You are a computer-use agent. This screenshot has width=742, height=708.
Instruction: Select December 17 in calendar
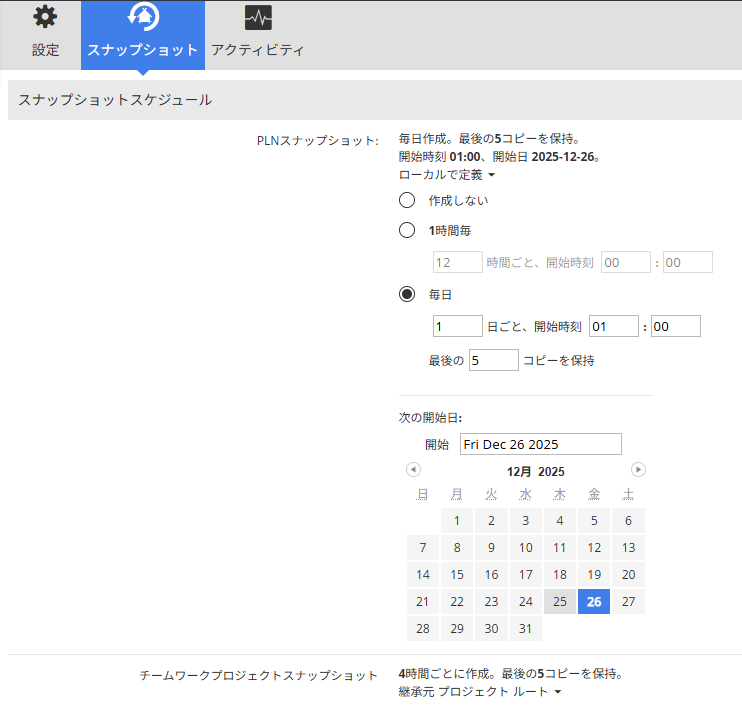526,575
